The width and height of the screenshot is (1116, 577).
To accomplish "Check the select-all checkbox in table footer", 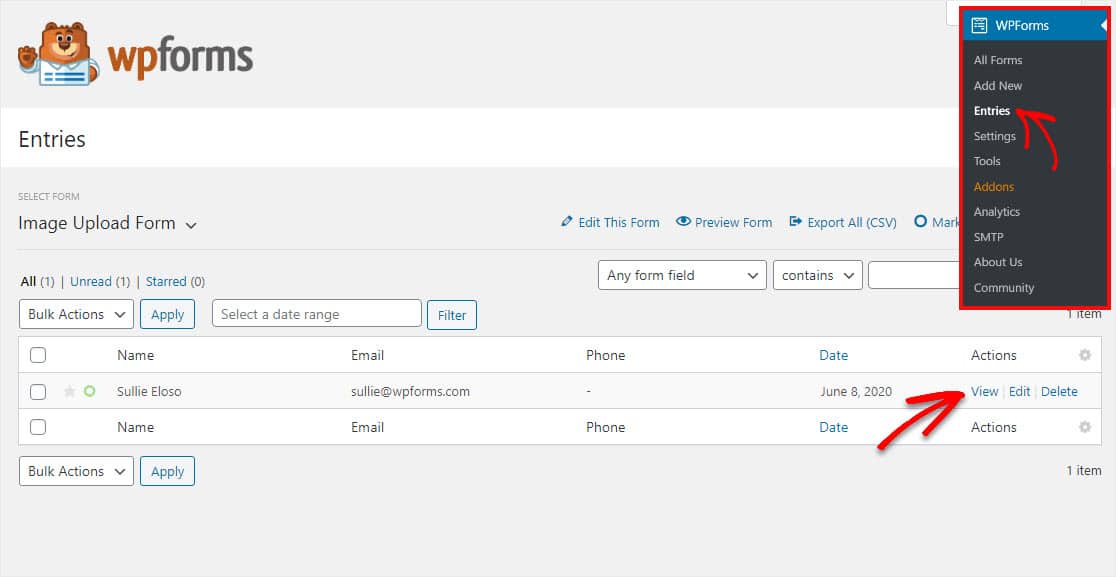I will 38,427.
